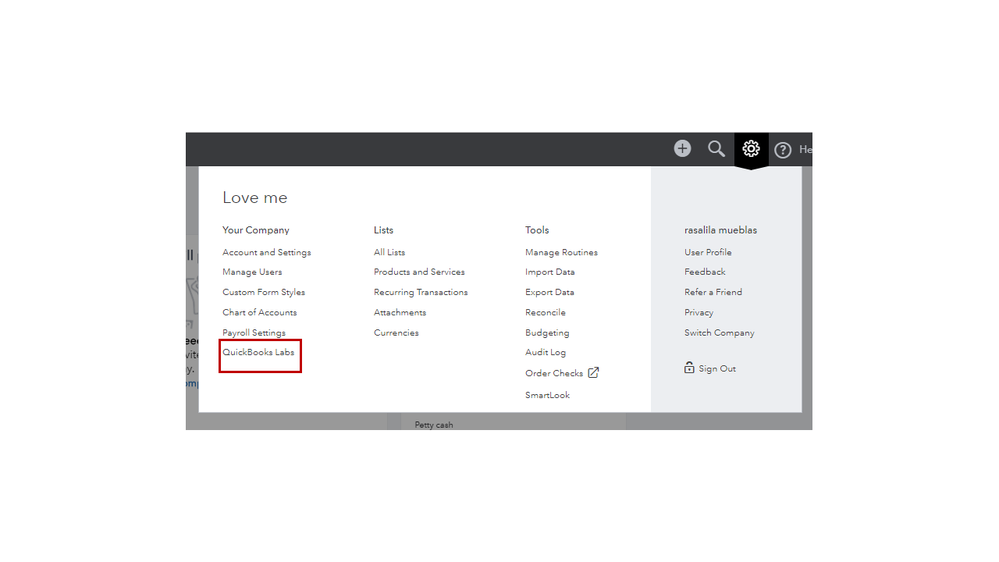Click Feedback link
999x562 pixels.
(705, 272)
